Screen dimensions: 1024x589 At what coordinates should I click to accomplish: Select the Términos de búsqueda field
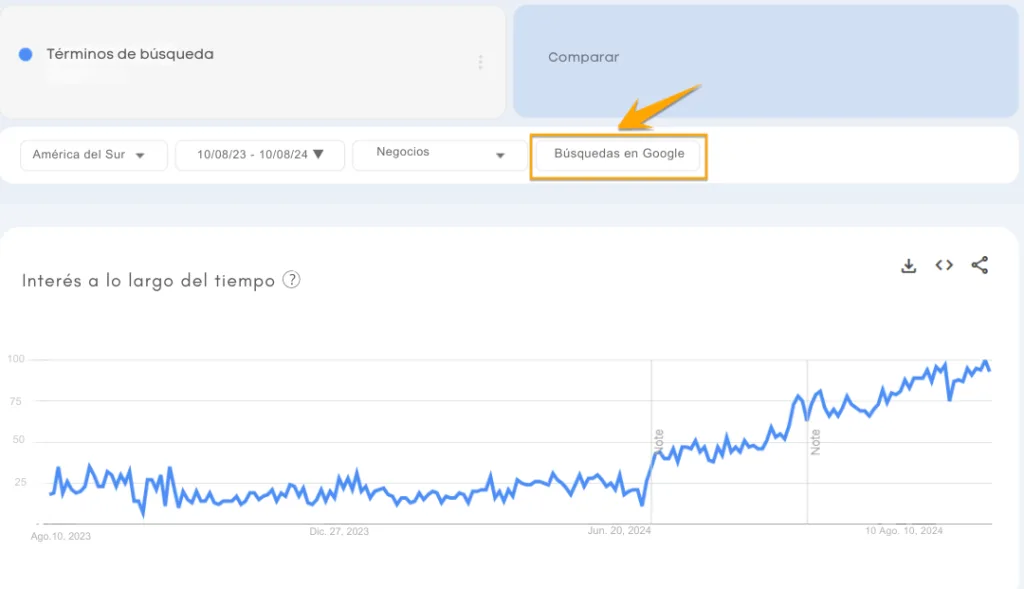(x=130, y=55)
